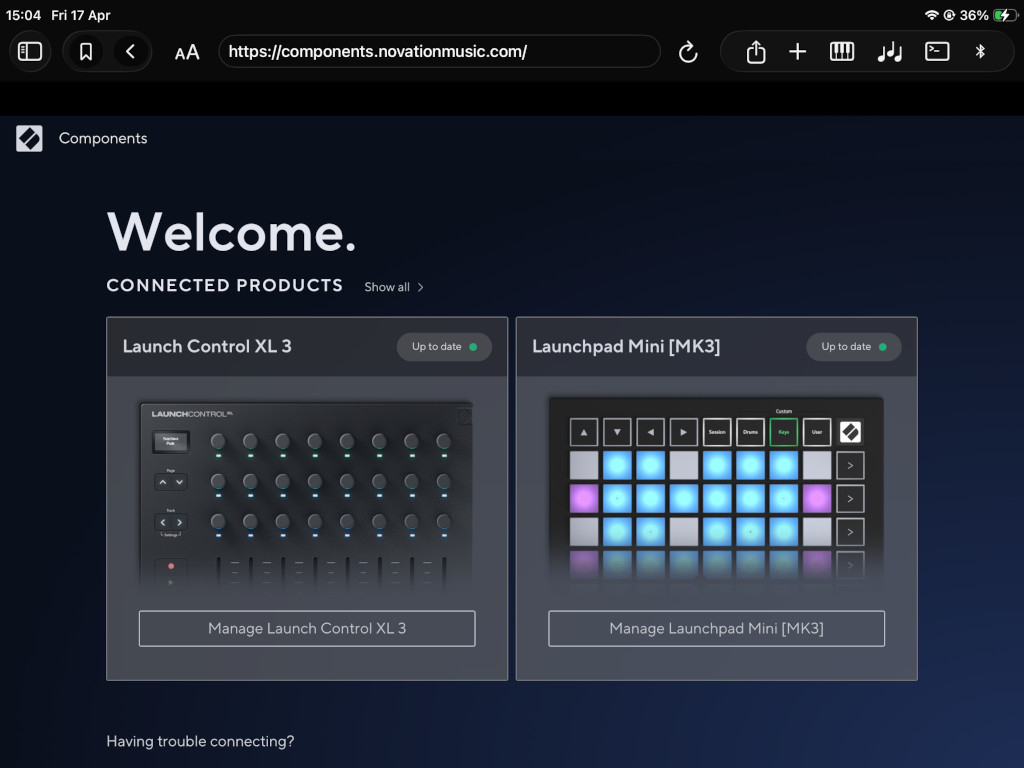This screenshot has height=768, width=1024.
Task: Open the AA text size options
Action: (x=187, y=52)
